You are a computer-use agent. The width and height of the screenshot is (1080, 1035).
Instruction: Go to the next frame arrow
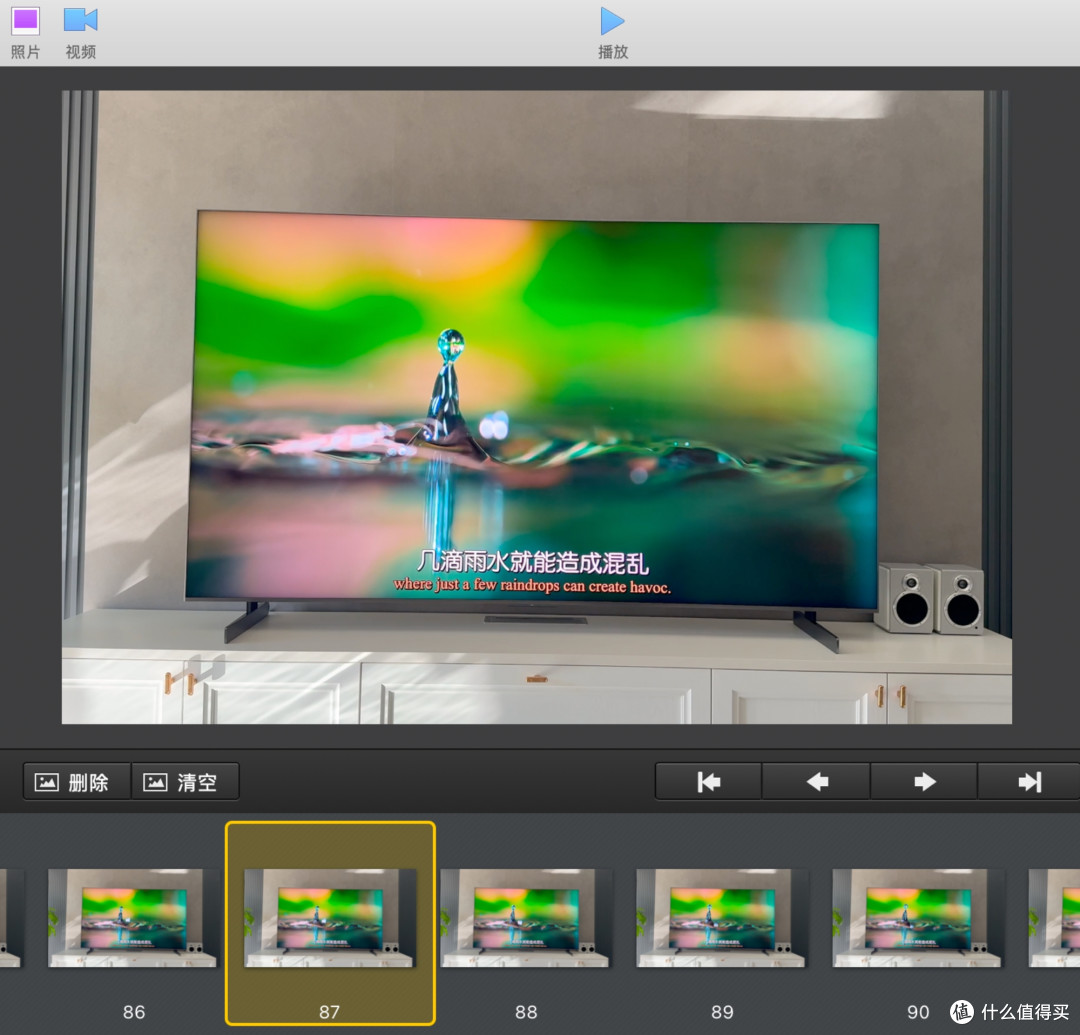(x=924, y=782)
